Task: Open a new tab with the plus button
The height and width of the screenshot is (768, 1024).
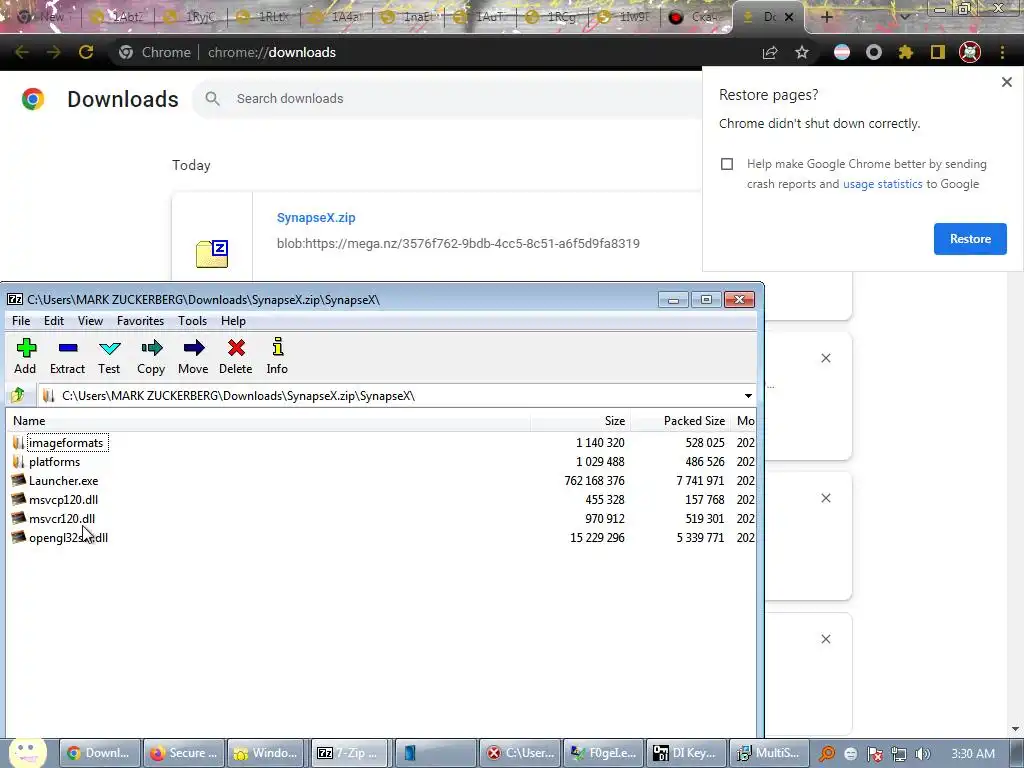Action: [x=826, y=17]
